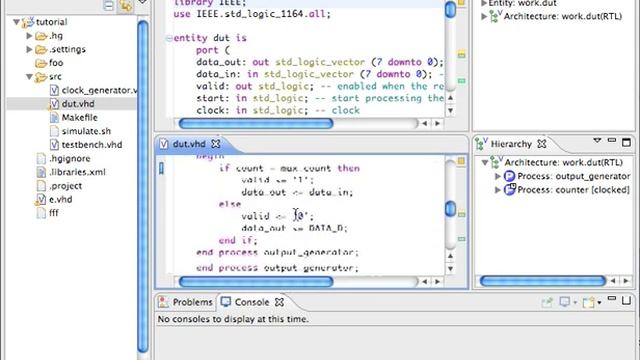Click up arrow of upper editor vertical scrollbar

pyautogui.click(x=450, y=98)
